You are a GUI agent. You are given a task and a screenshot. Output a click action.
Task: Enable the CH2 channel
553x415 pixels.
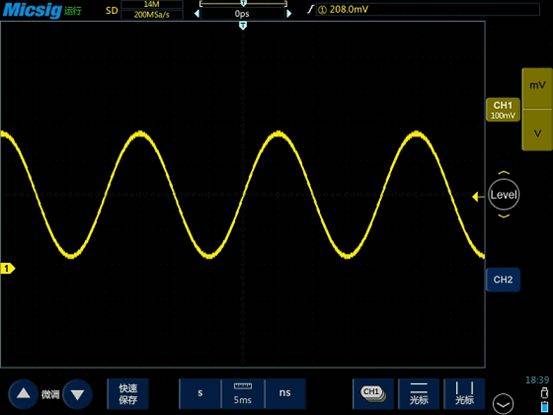click(x=503, y=280)
